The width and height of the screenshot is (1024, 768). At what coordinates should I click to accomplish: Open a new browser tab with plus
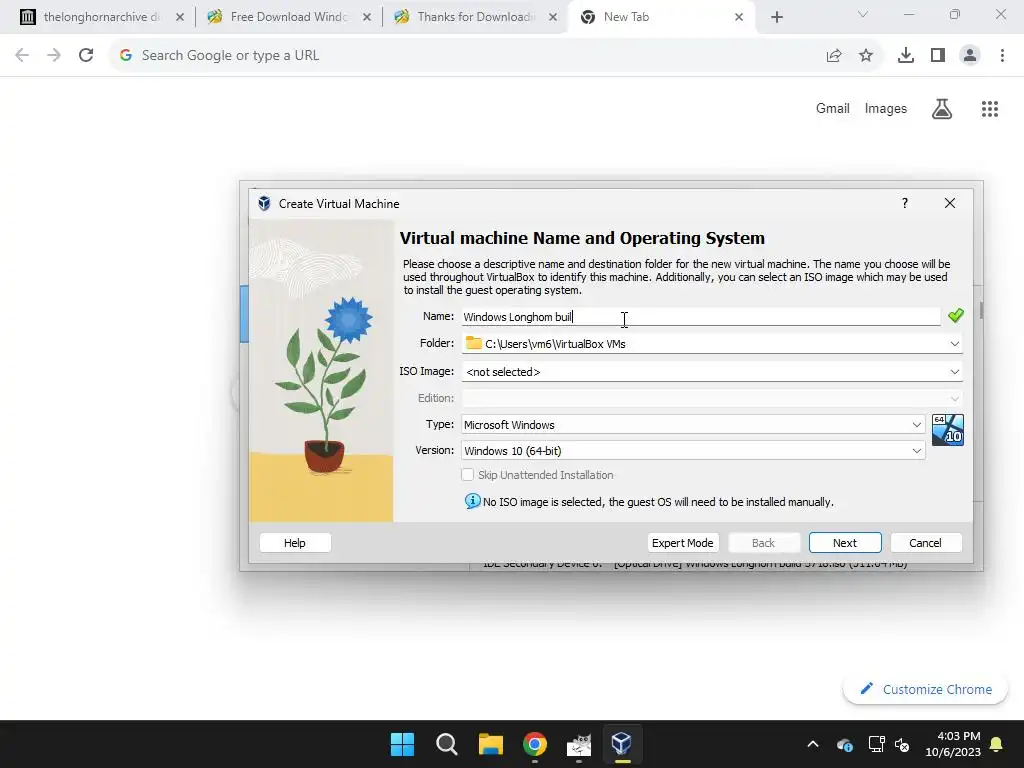(x=776, y=17)
